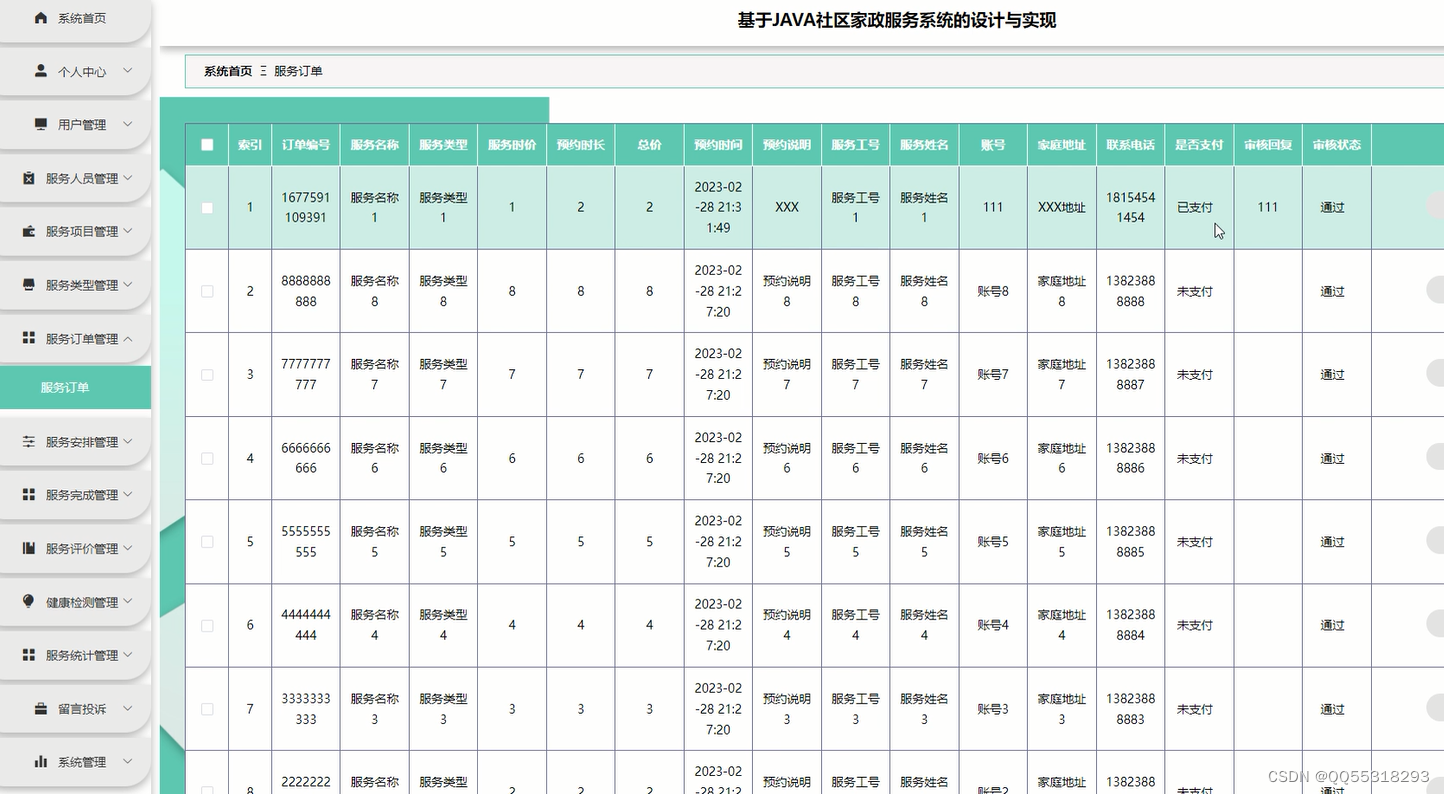Viewport: 1444px width, 794px height.
Task: Click the 联系电话 column header
Action: pos(1130,145)
